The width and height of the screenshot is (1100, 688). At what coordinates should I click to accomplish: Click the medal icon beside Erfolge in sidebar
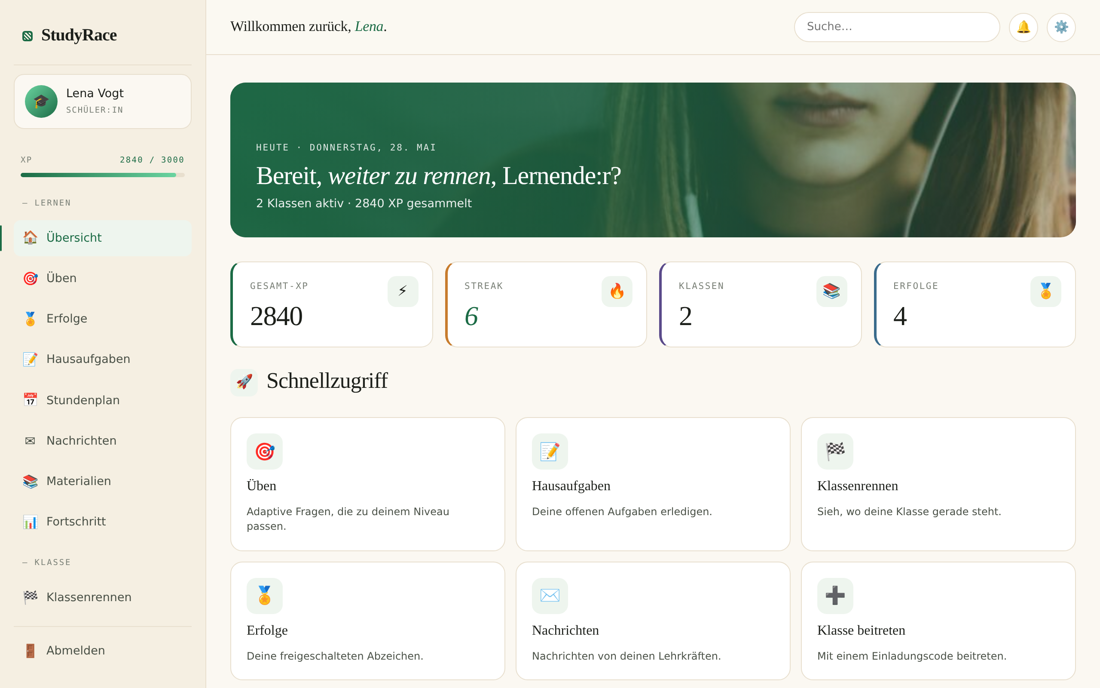tap(30, 318)
